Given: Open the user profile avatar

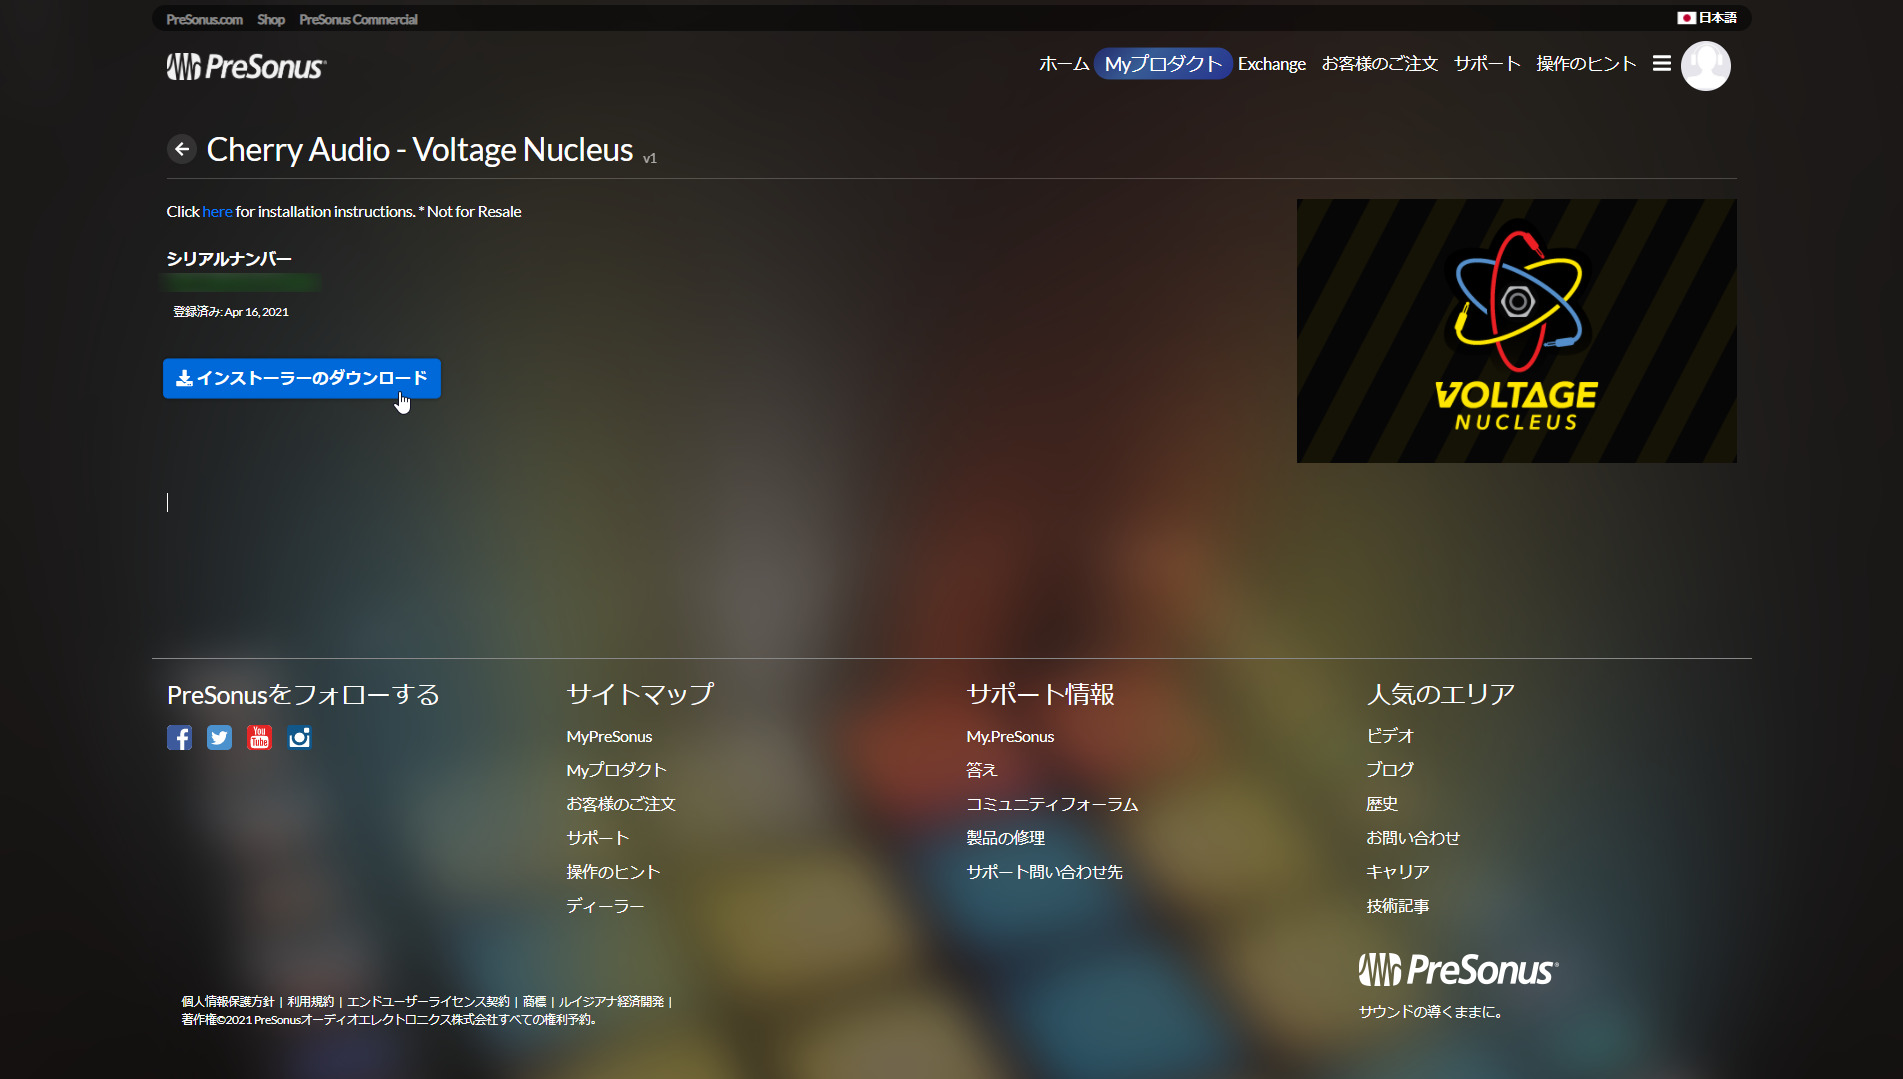Looking at the screenshot, I should coord(1705,66).
